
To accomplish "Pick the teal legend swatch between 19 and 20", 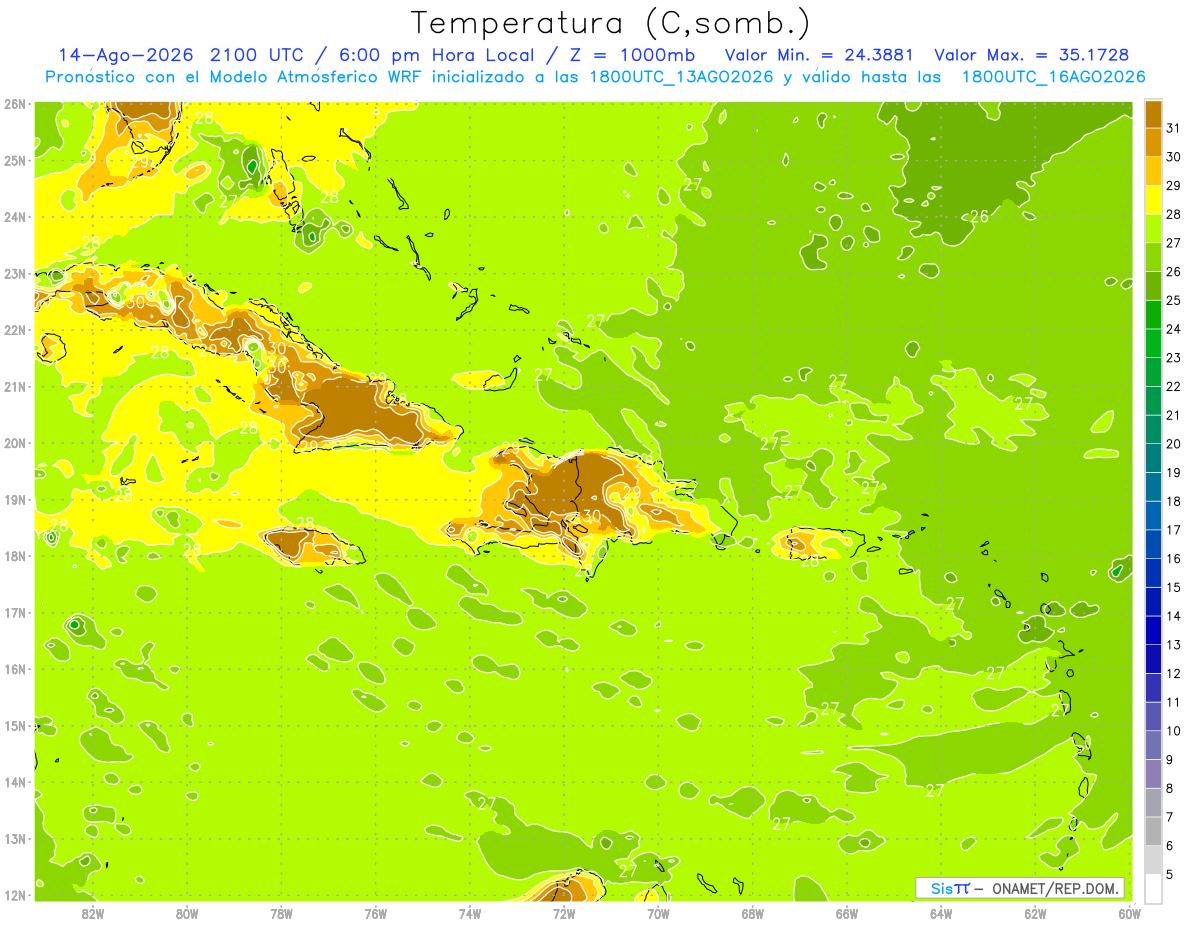I will pos(1153,458).
